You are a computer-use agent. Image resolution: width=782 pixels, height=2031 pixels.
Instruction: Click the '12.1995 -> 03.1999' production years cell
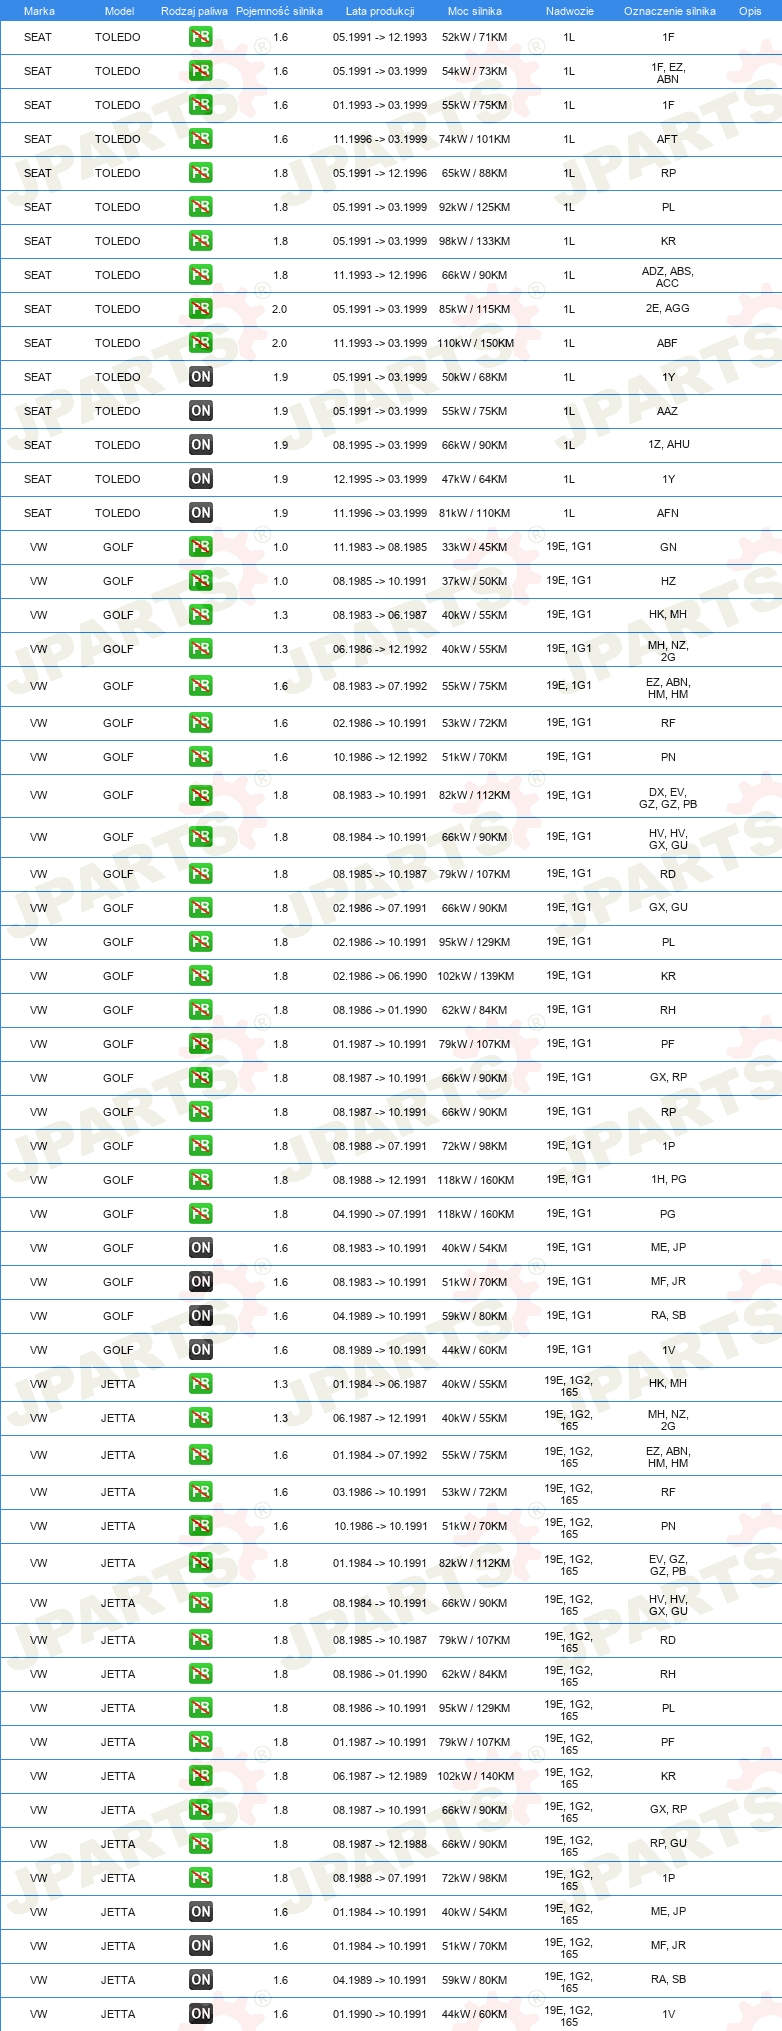tap(380, 479)
